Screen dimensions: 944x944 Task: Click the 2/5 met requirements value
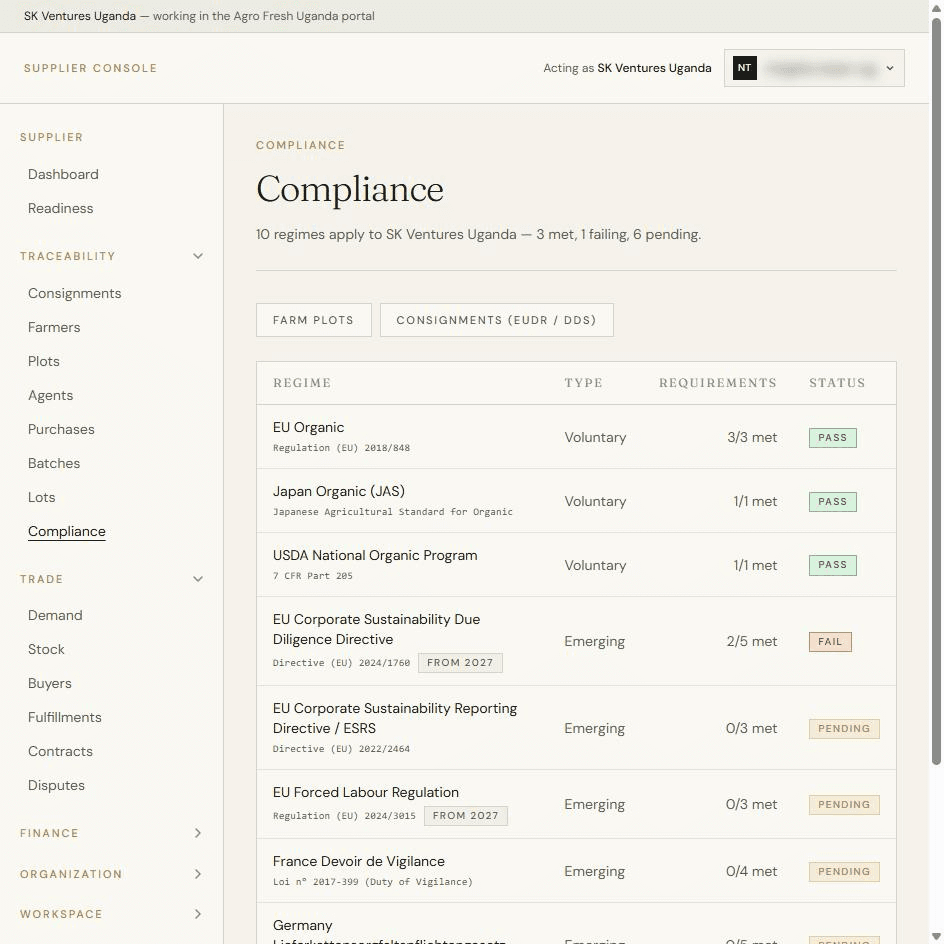pos(751,641)
